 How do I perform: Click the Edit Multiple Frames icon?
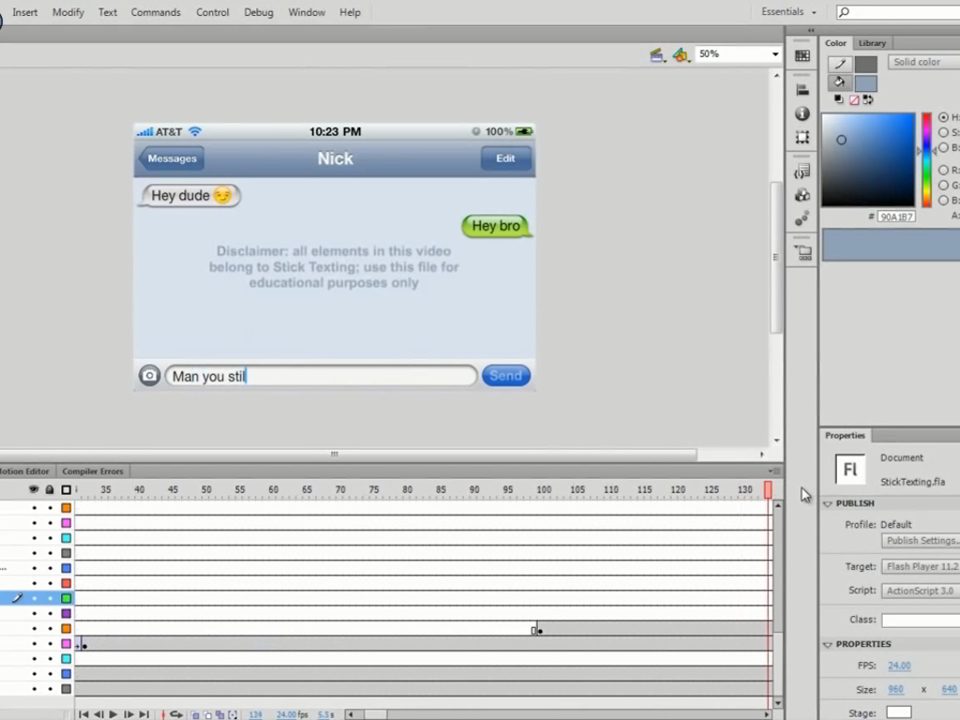point(220,714)
